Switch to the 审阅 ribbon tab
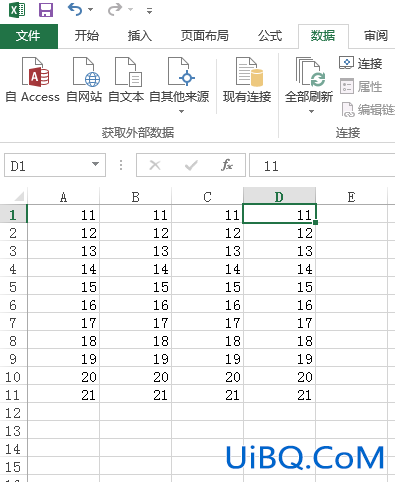395x482 pixels. tap(376, 36)
